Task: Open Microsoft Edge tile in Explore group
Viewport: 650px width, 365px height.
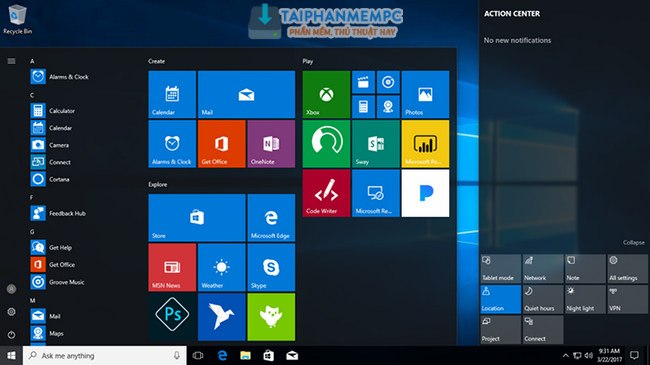Action: [x=271, y=218]
